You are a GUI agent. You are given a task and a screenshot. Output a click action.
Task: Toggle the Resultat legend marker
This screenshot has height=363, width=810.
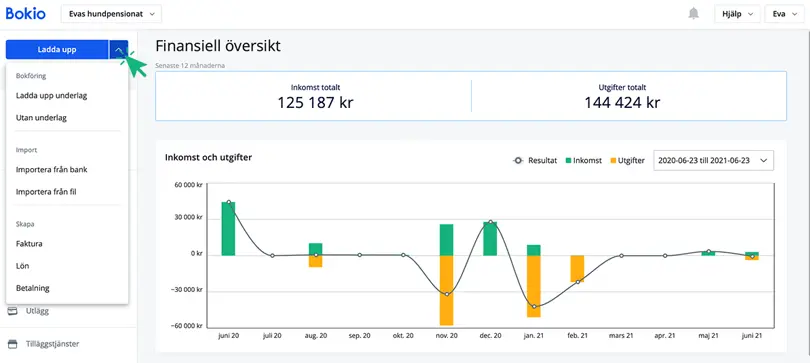coord(518,161)
